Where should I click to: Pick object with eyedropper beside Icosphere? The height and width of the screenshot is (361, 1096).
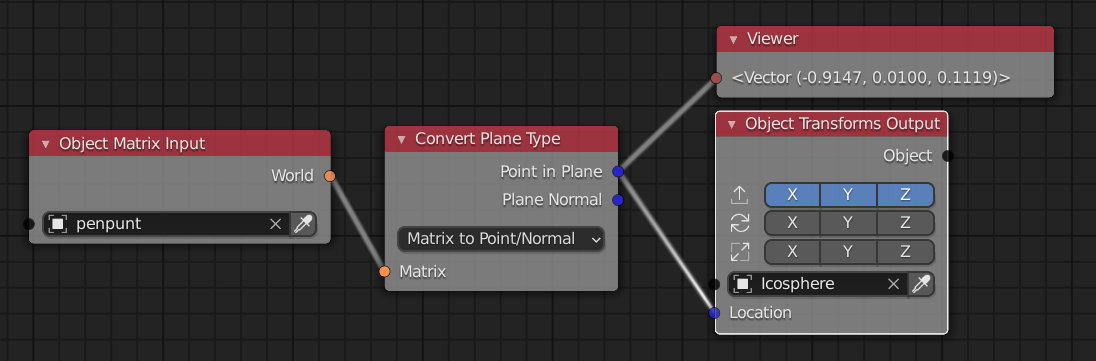(x=921, y=284)
